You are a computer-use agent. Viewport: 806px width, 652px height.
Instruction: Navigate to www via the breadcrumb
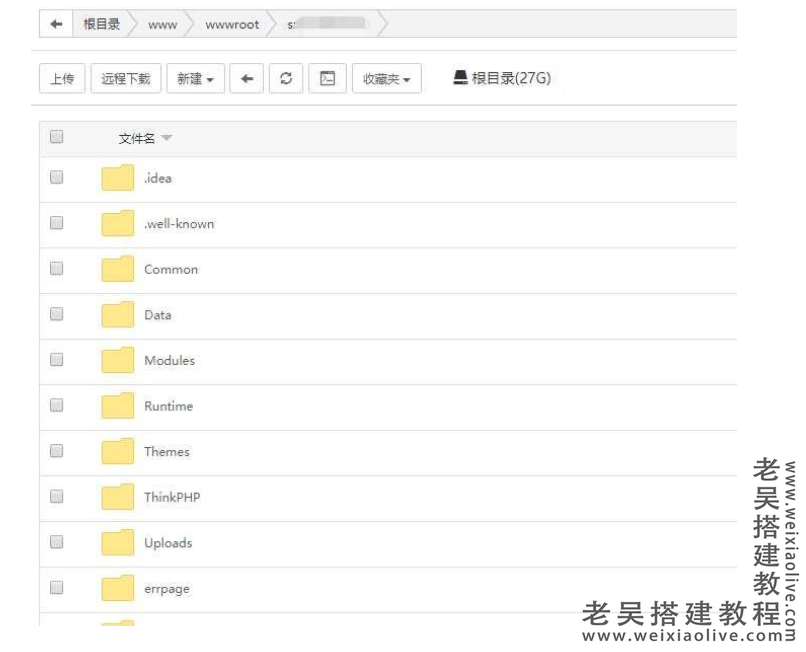[162, 24]
